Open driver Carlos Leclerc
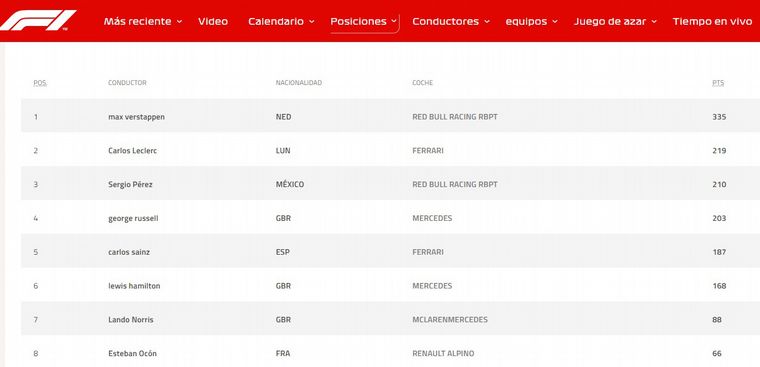760x367 pixels. [x=132, y=151]
